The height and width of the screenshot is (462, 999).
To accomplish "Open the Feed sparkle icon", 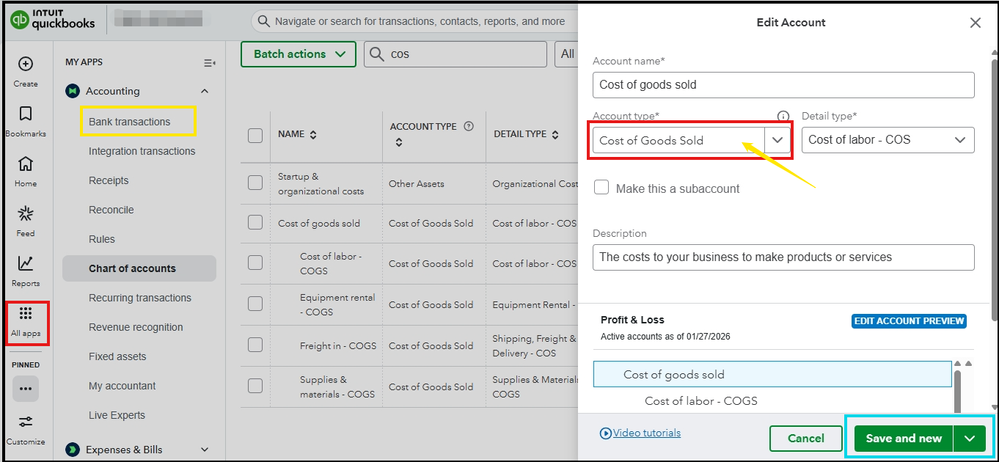I will (x=26, y=214).
